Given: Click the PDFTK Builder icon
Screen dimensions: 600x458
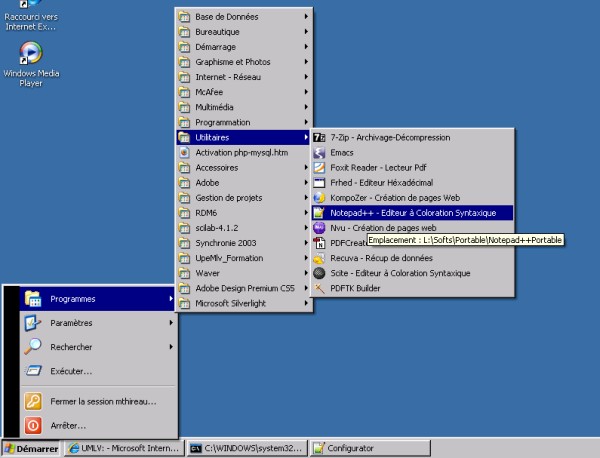Looking at the screenshot, I should [320, 288].
